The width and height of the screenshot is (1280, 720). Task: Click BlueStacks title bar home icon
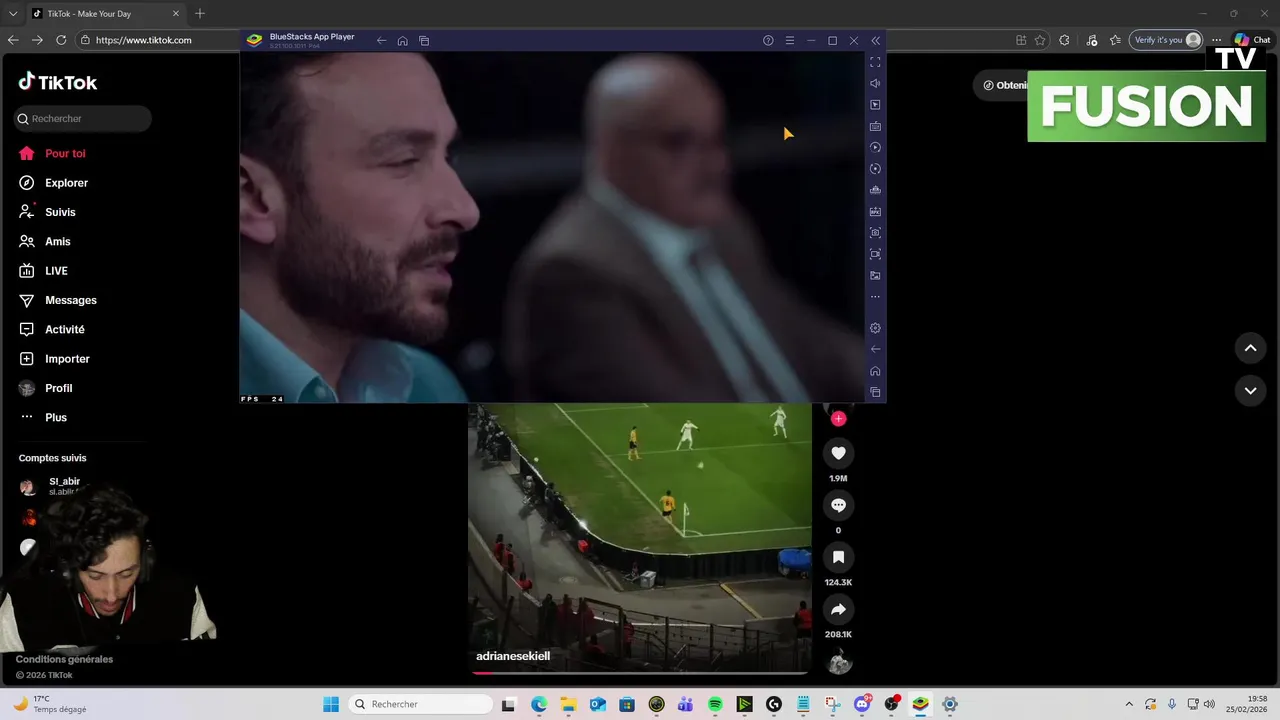point(402,41)
